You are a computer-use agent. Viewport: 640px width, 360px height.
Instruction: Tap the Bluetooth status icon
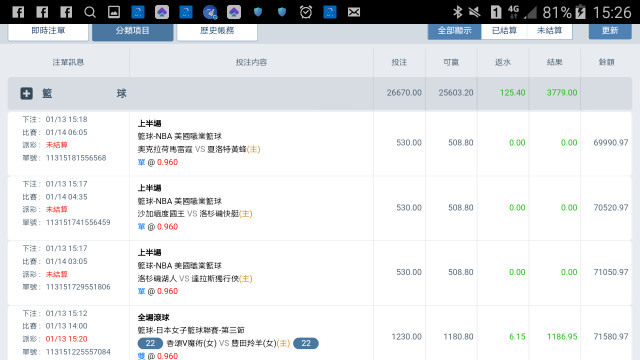458,12
